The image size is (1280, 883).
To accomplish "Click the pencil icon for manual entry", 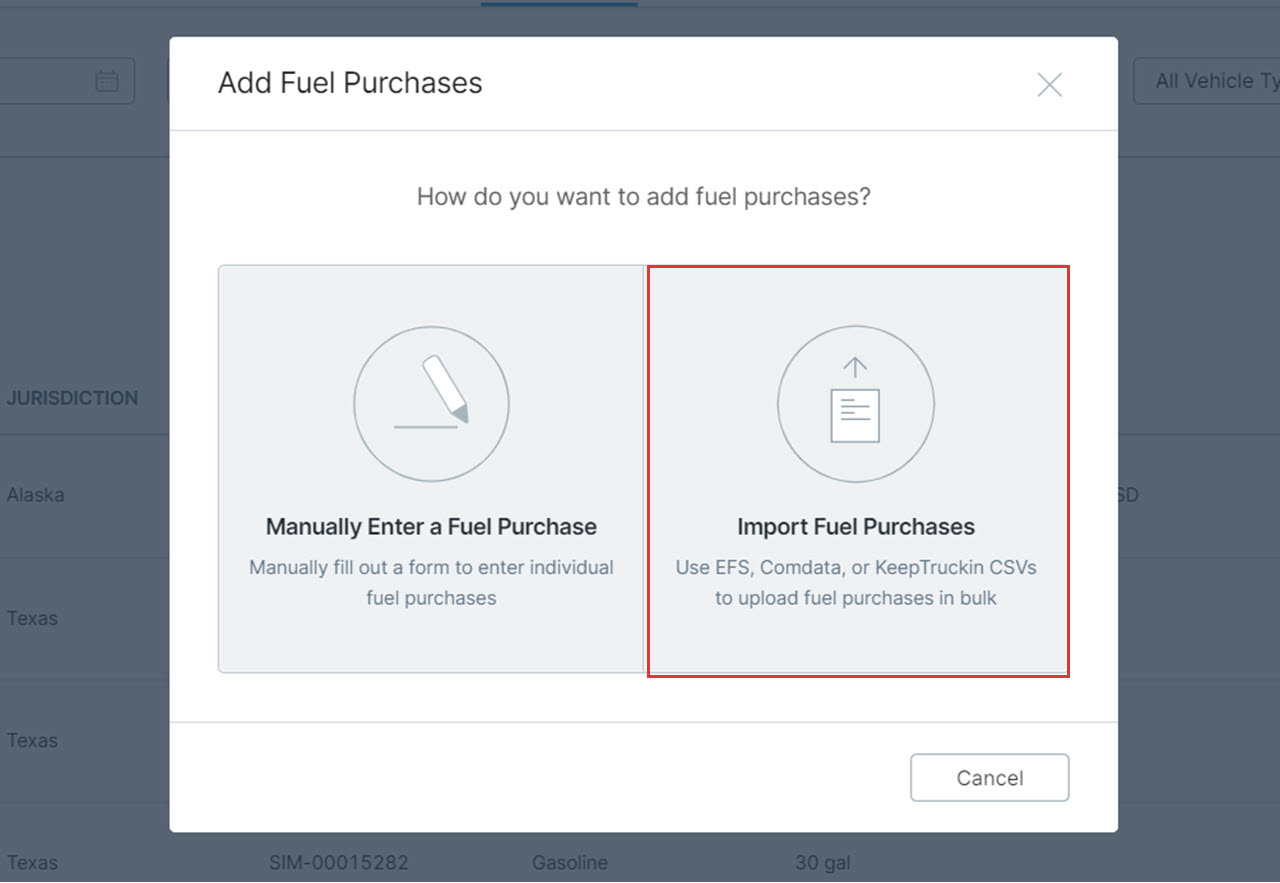I will click(431, 404).
